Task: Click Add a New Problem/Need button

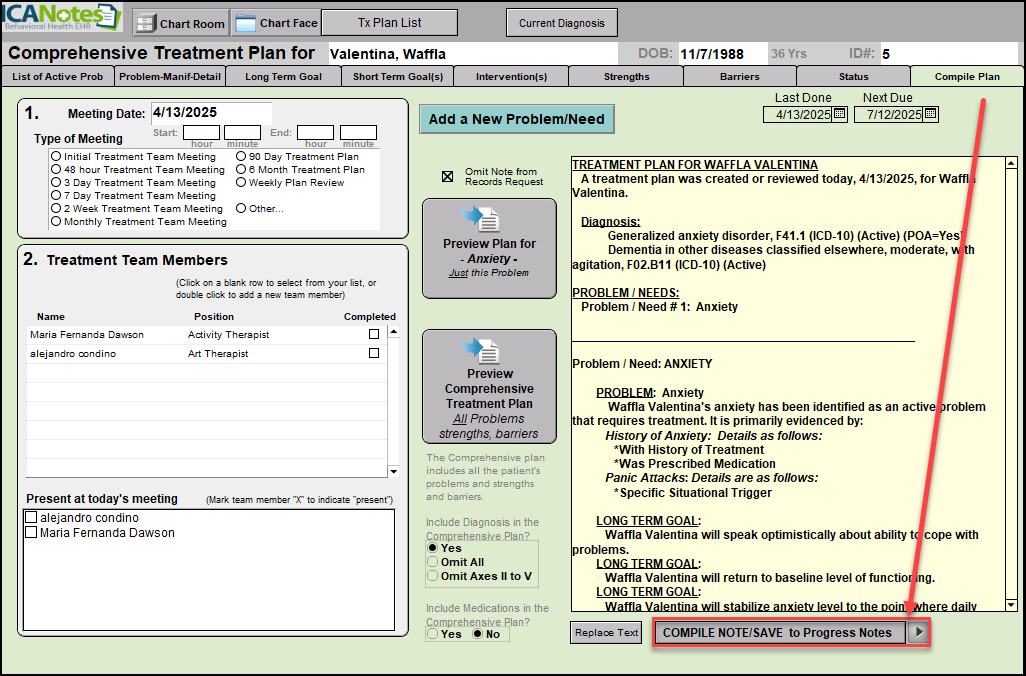Action: [x=516, y=119]
